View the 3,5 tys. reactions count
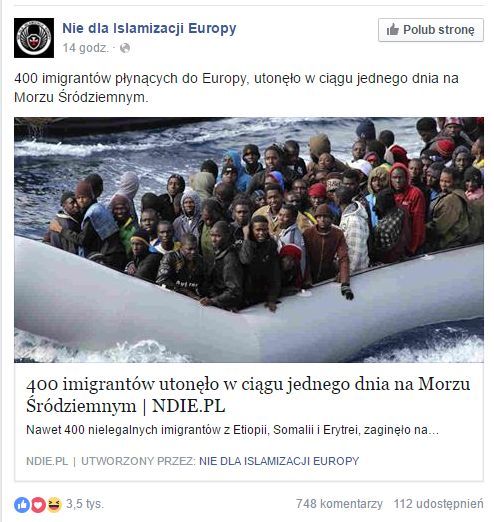This screenshot has height=522, width=494. [x=85, y=504]
